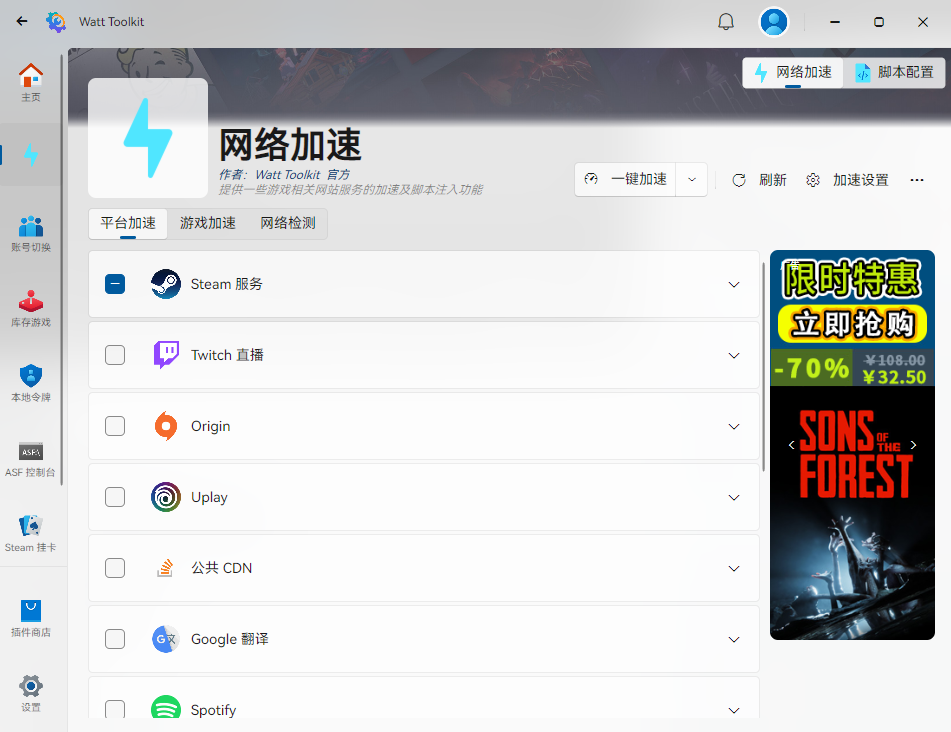Image resolution: width=951 pixels, height=732 pixels.
Task: Check the Origin checkbox
Action: point(115,426)
